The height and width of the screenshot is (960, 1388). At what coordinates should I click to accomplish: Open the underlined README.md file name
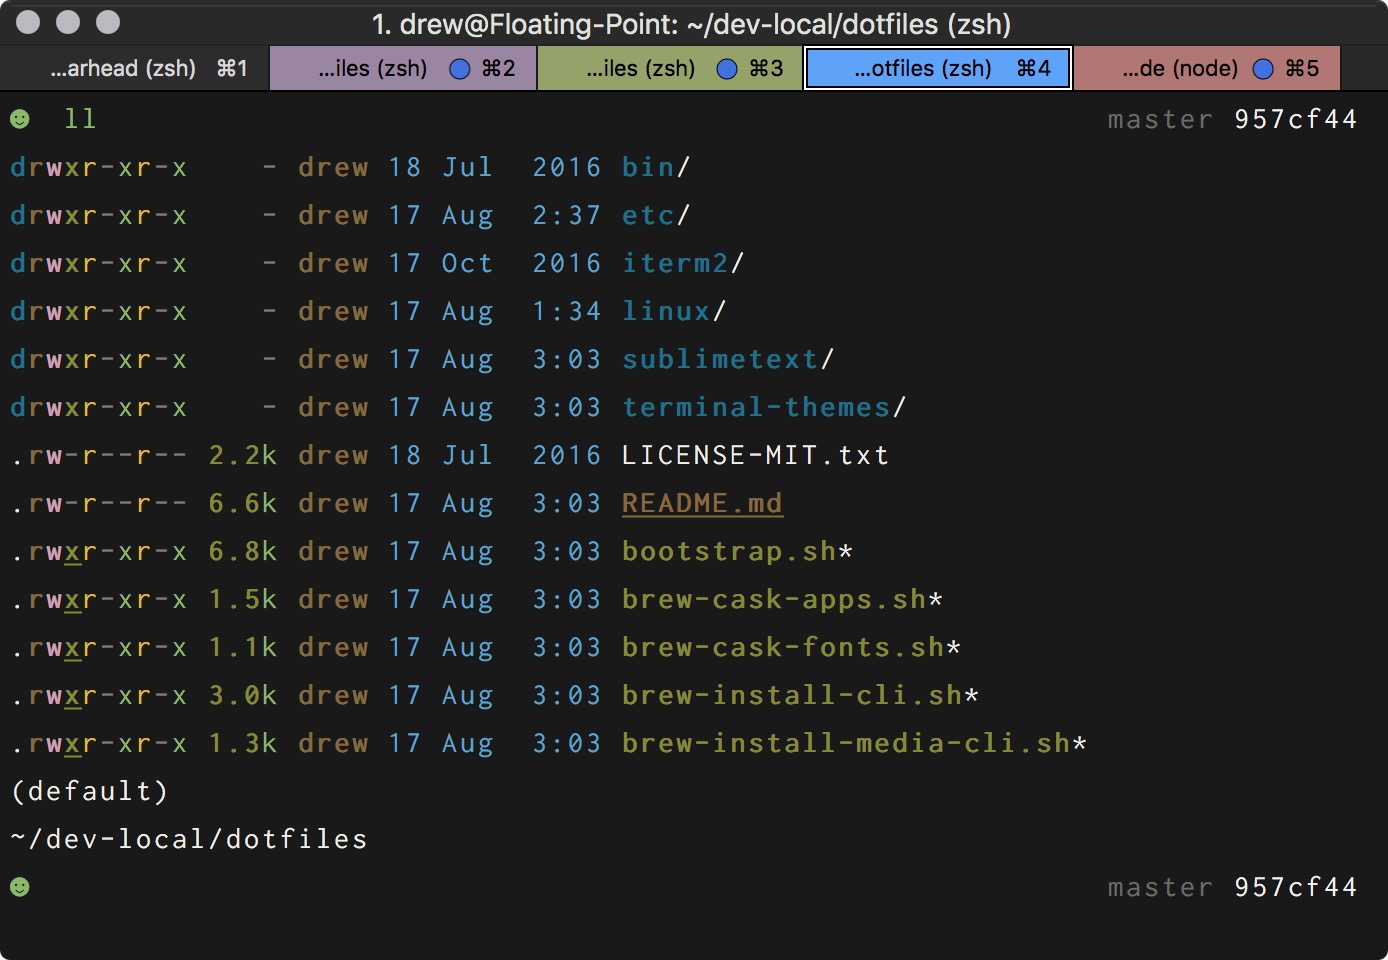pyautogui.click(x=702, y=503)
